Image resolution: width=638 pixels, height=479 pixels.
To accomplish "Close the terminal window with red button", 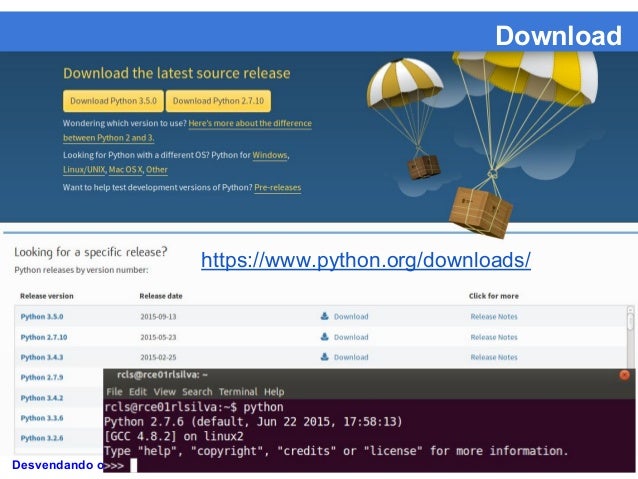I will click(625, 375).
